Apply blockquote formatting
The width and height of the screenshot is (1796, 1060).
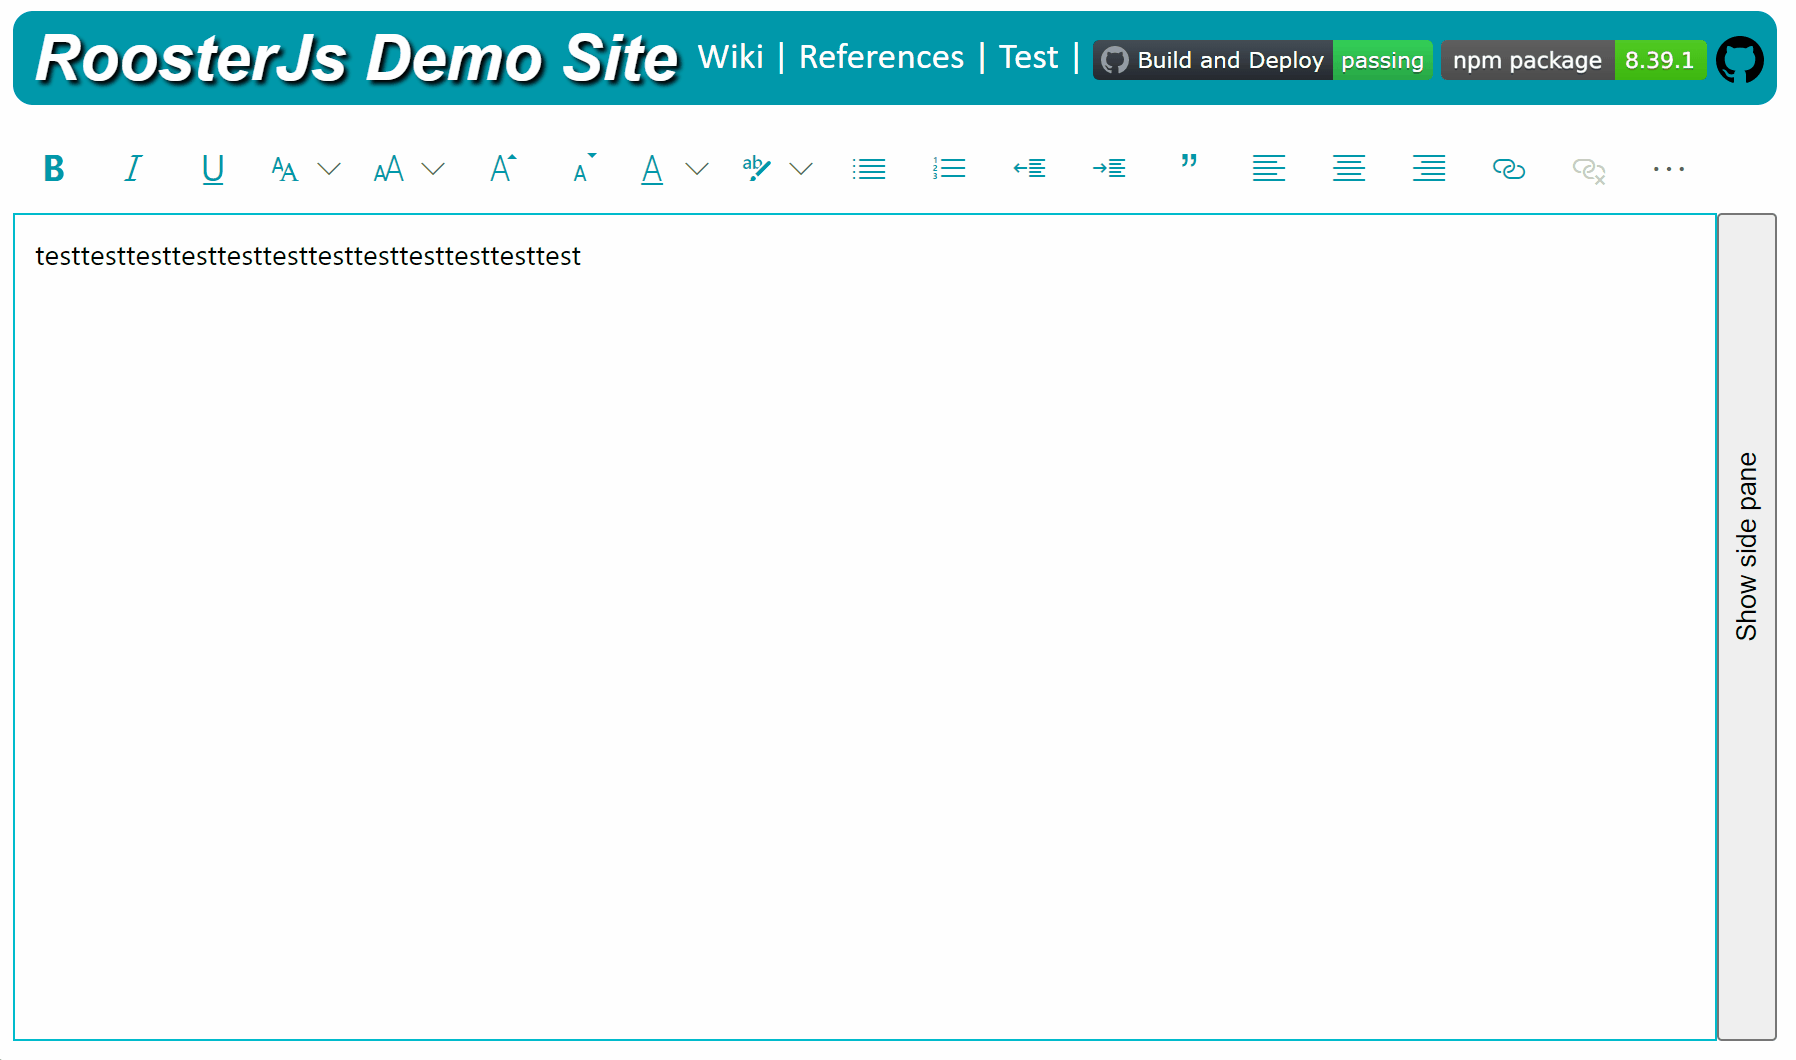[1188, 168]
